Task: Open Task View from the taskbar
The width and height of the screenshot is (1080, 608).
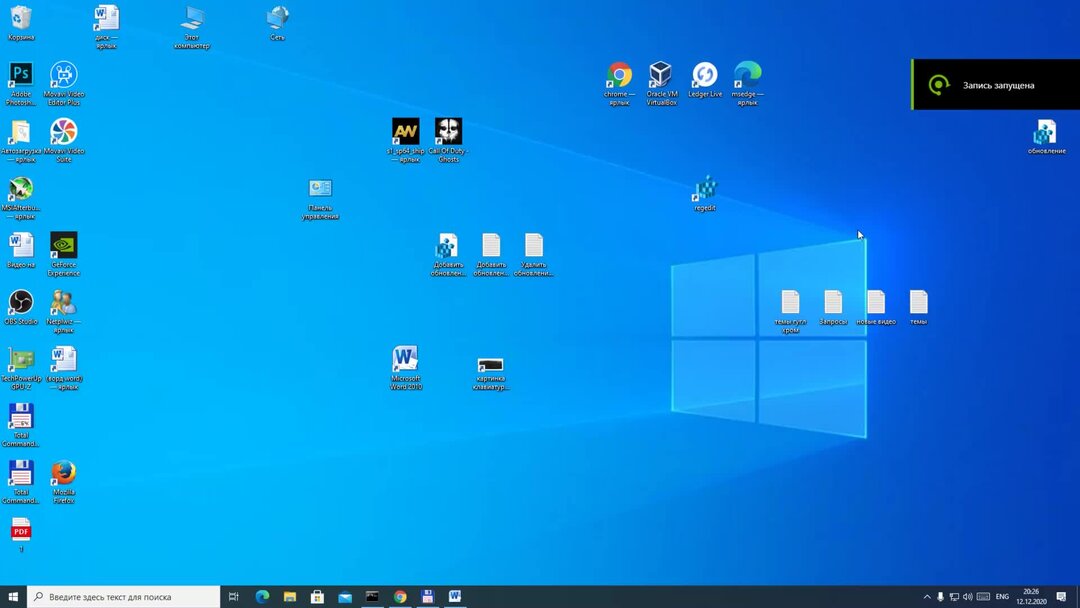Action: [233, 596]
